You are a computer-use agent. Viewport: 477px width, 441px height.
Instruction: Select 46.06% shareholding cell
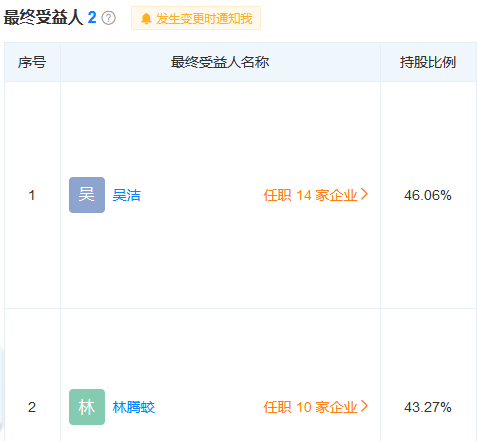point(428,195)
